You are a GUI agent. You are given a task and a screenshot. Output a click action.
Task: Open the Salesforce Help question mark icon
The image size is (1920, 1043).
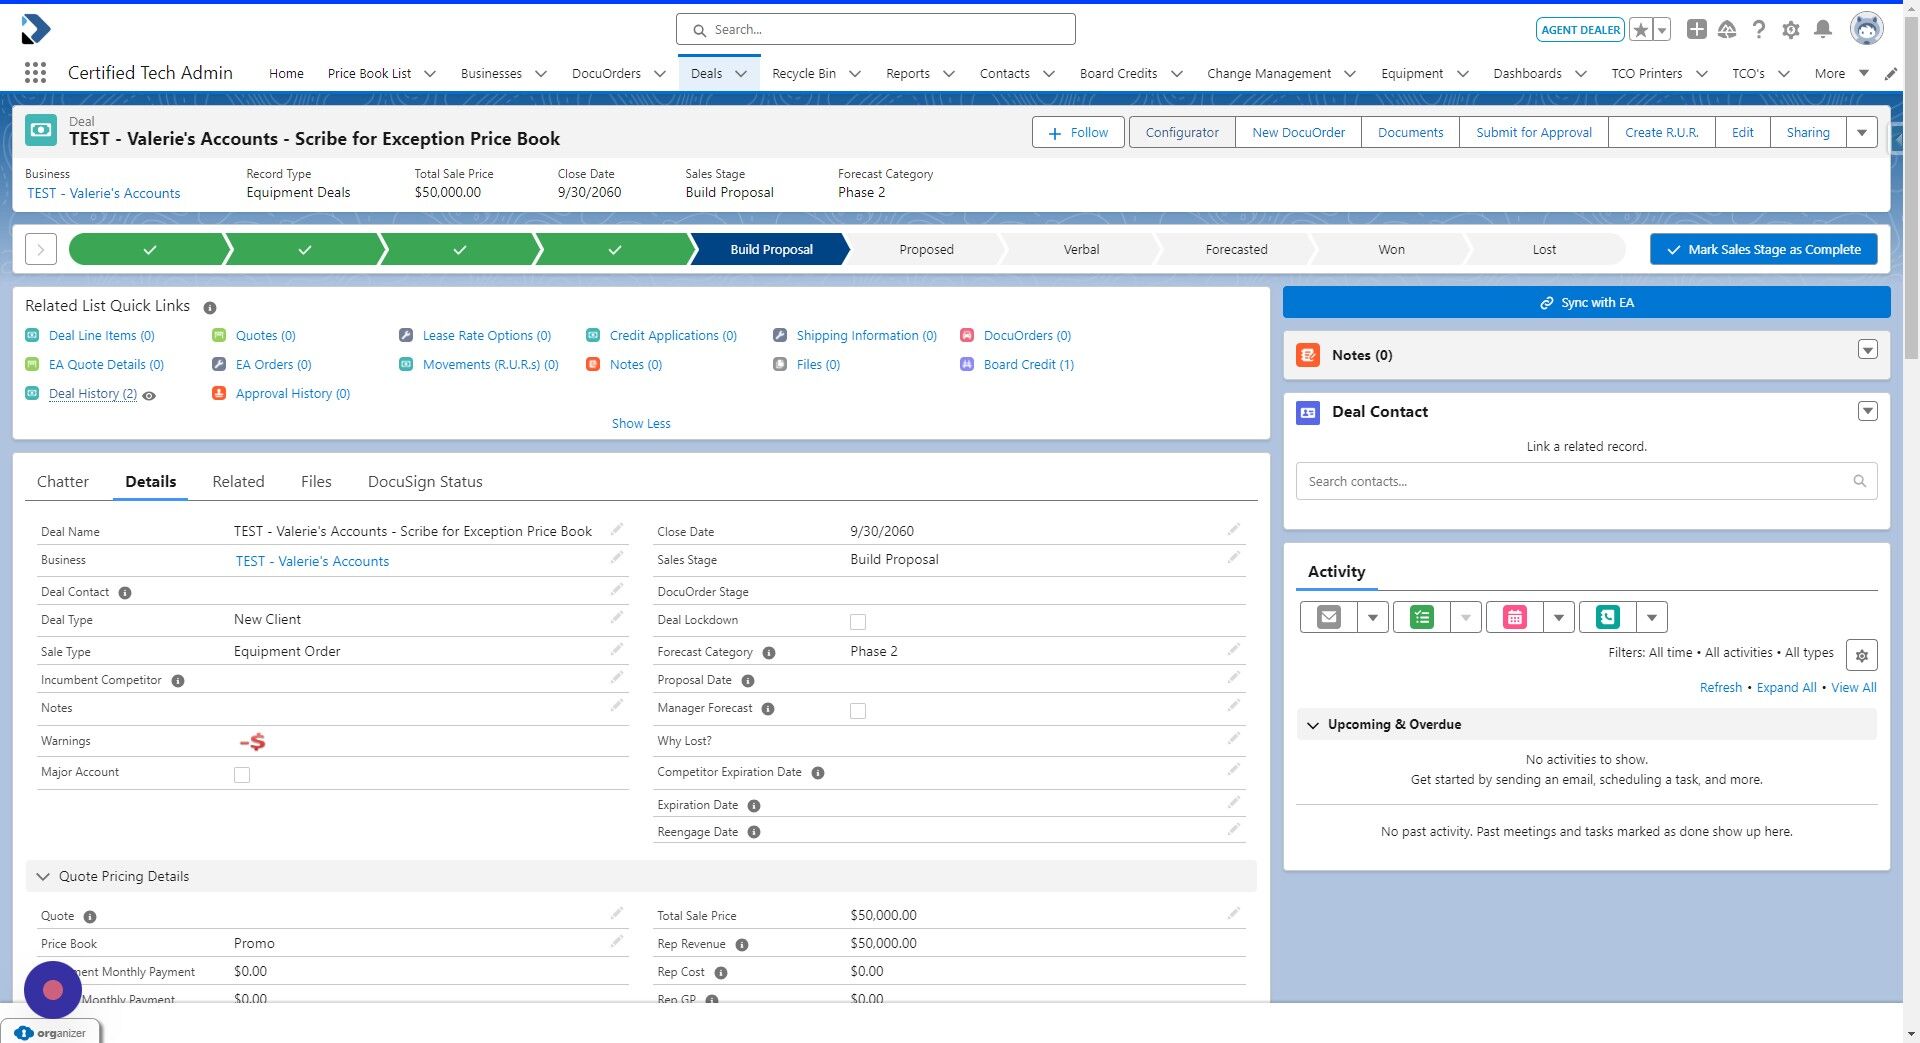tap(1759, 29)
